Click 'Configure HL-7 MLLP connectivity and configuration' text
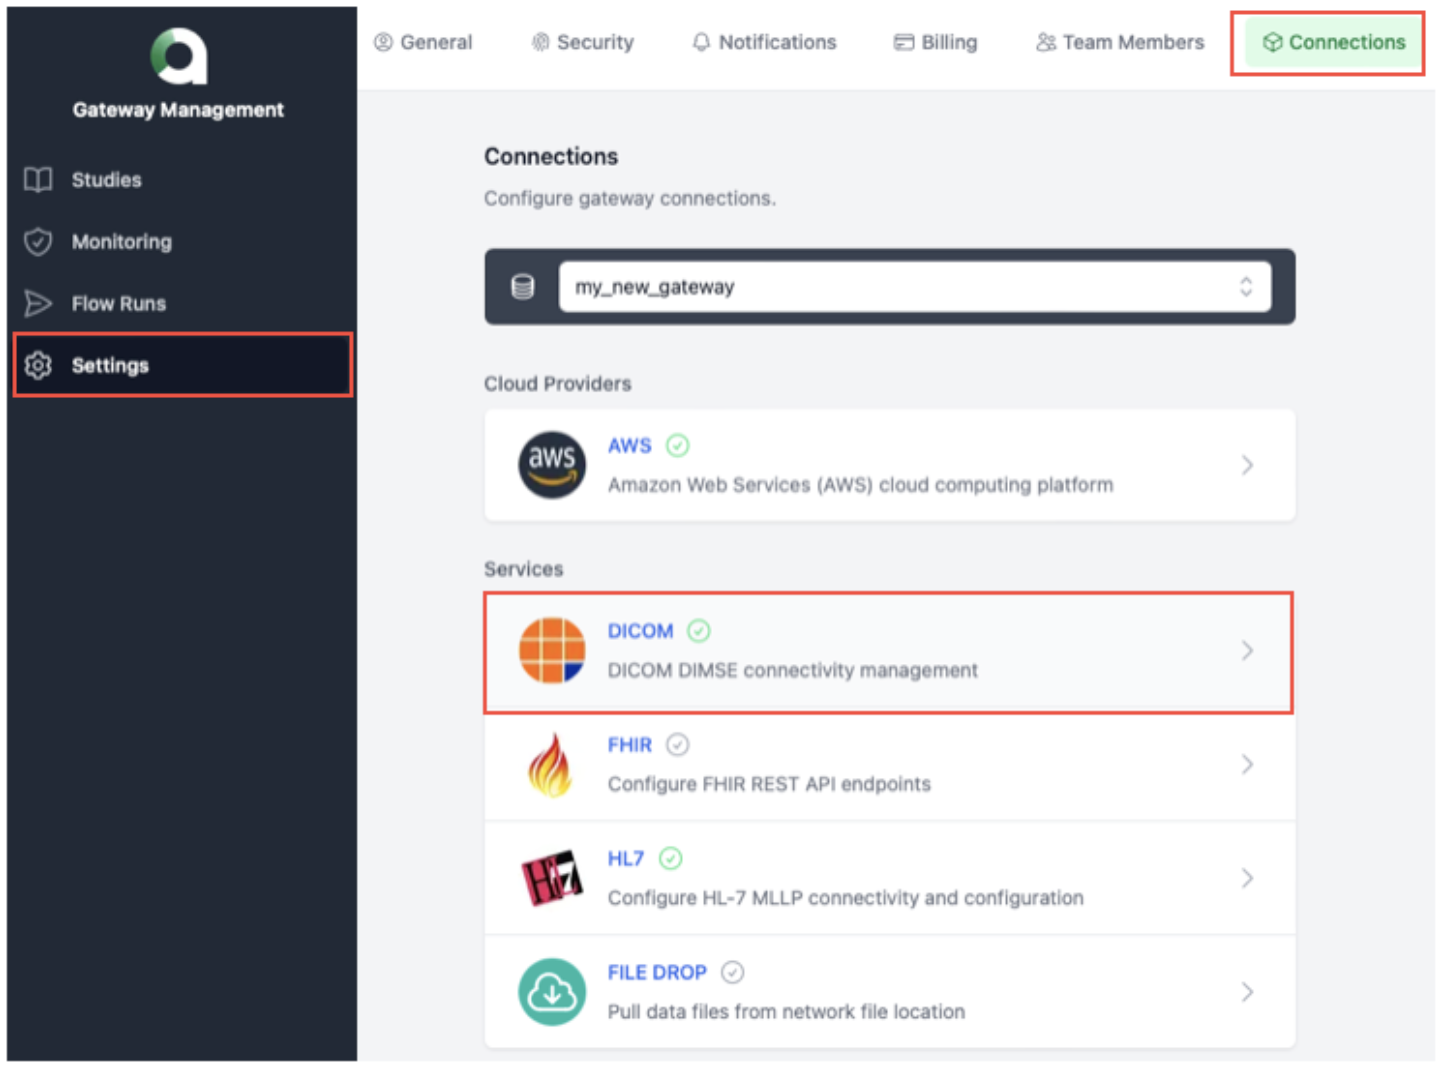The image size is (1448, 1076). [x=846, y=898]
